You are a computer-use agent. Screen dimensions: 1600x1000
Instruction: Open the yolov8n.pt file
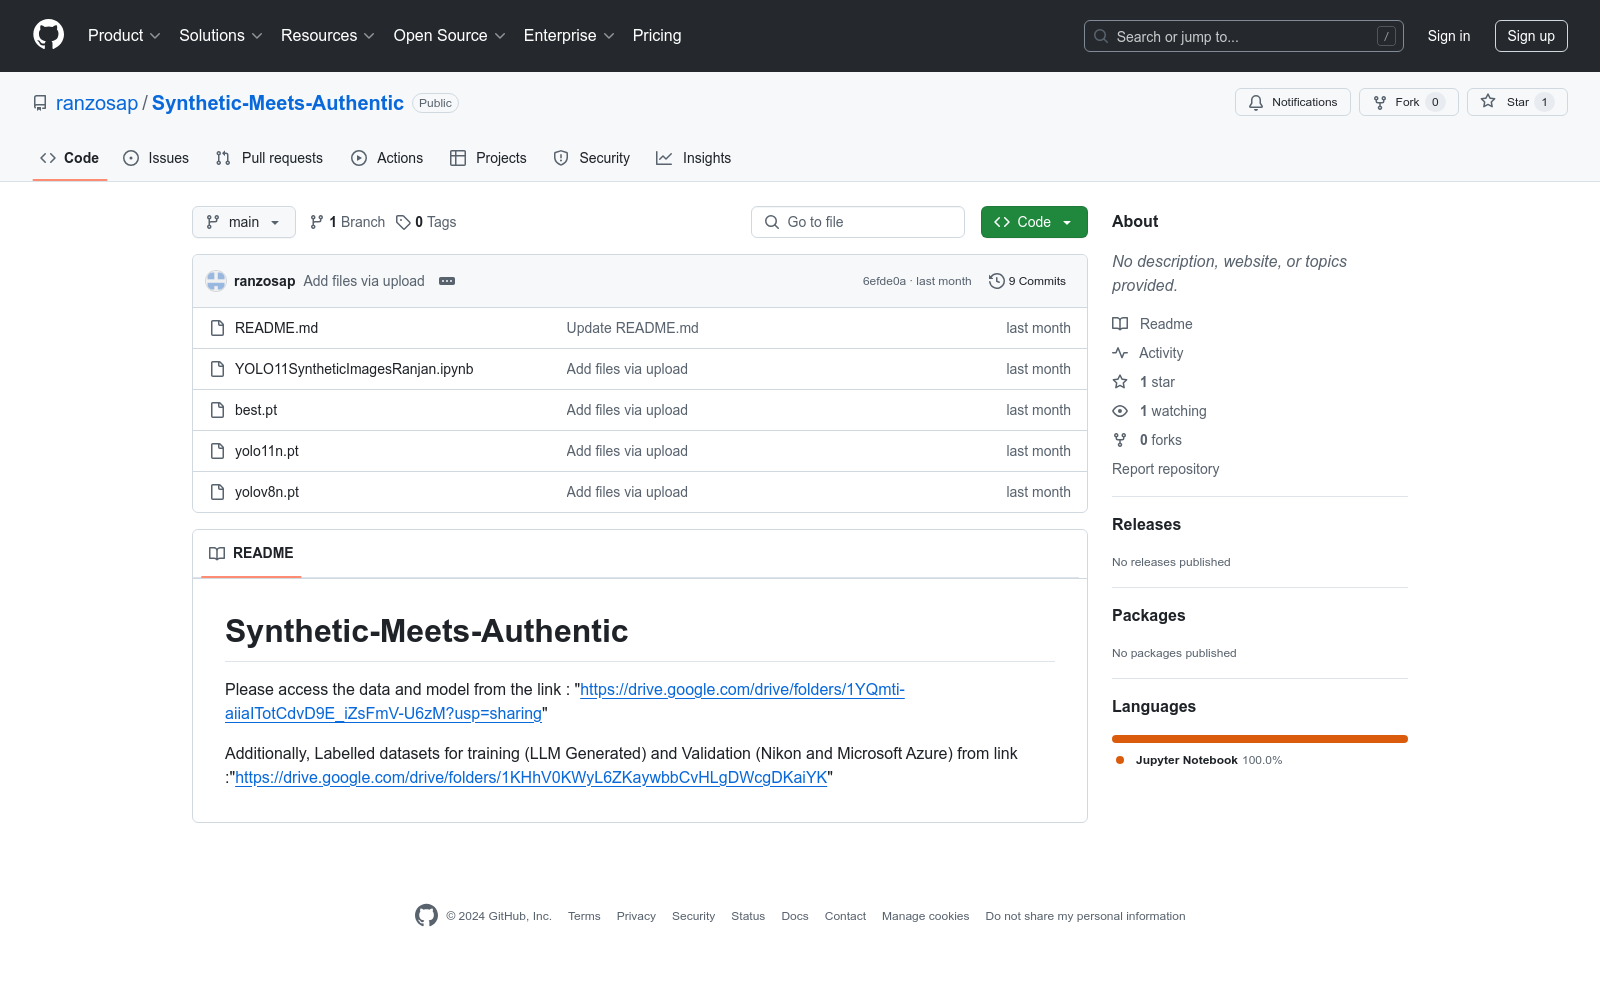(x=267, y=492)
